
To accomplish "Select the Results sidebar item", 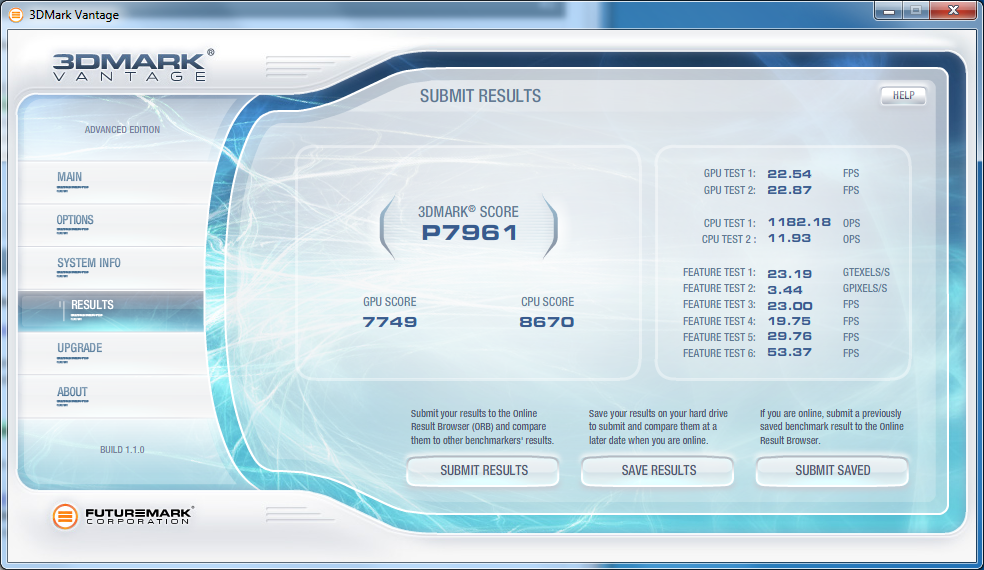I will [x=110, y=311].
